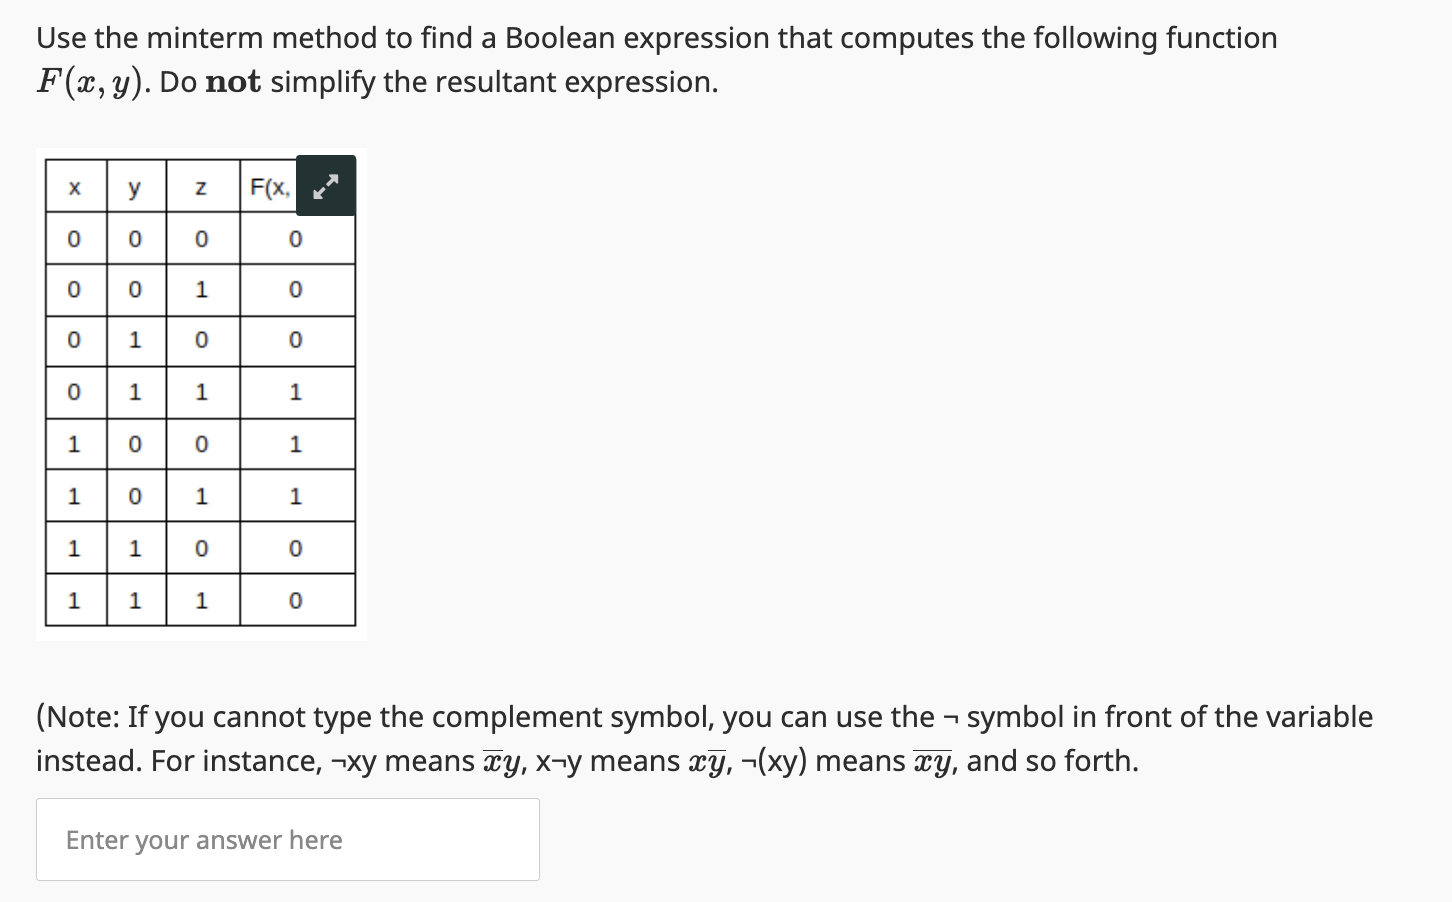Click the word 'Note:' in the hint
The height and width of the screenshot is (902, 1452).
82,717
